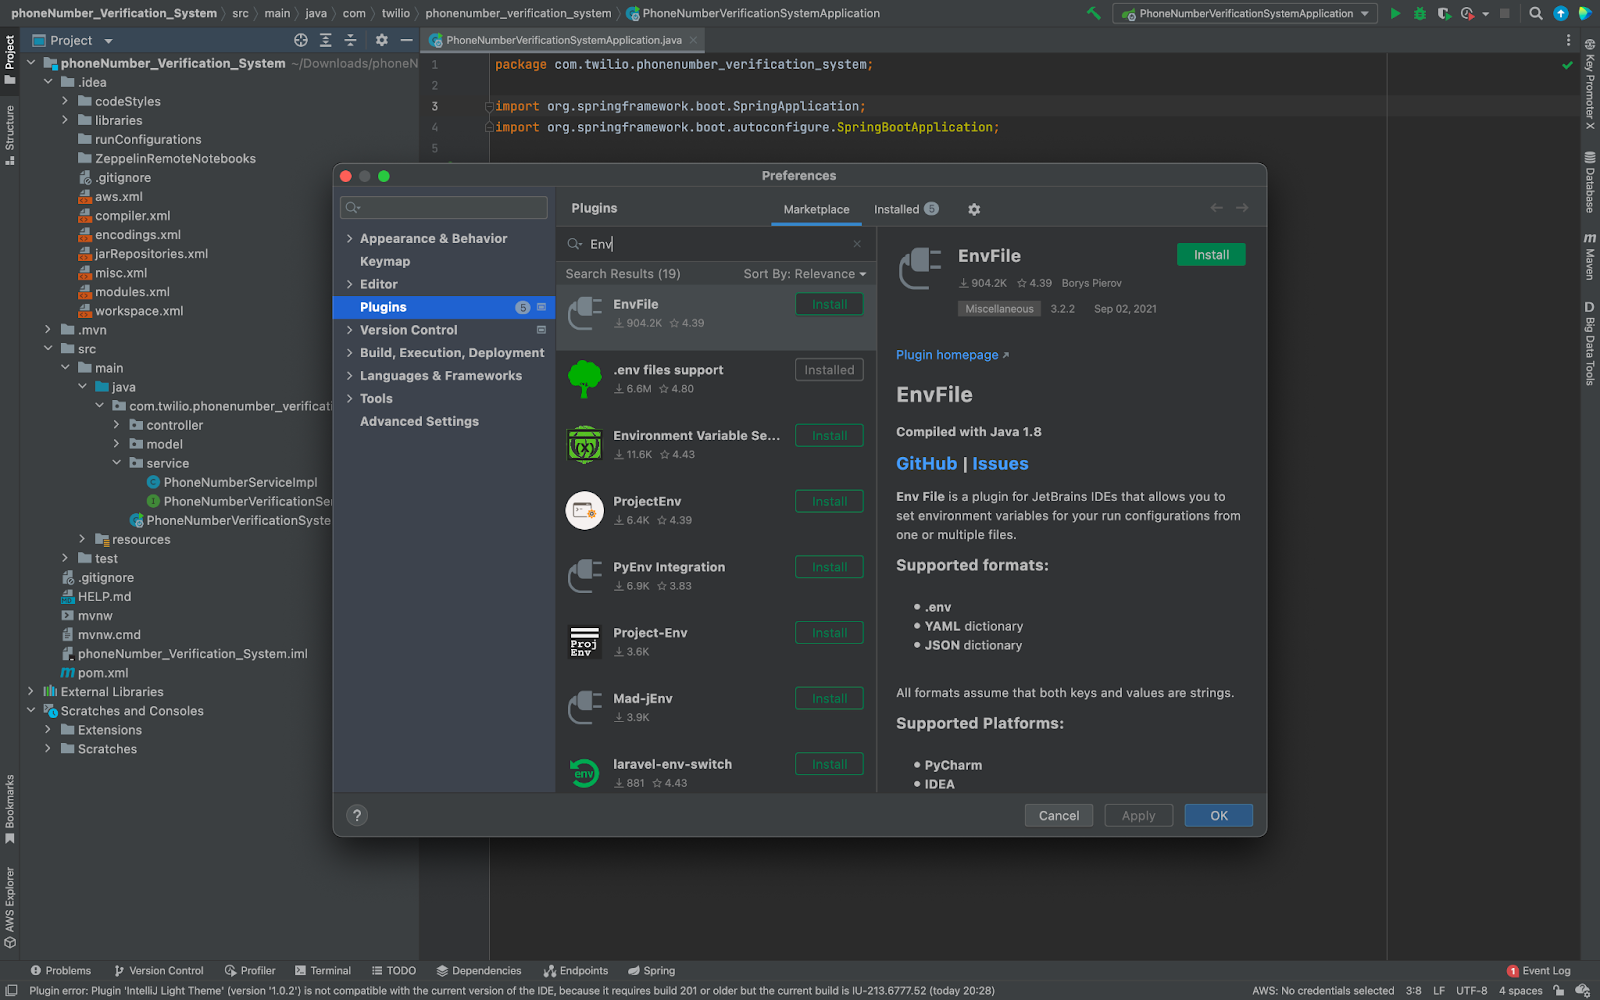Open plugin settings gear icon

974,209
